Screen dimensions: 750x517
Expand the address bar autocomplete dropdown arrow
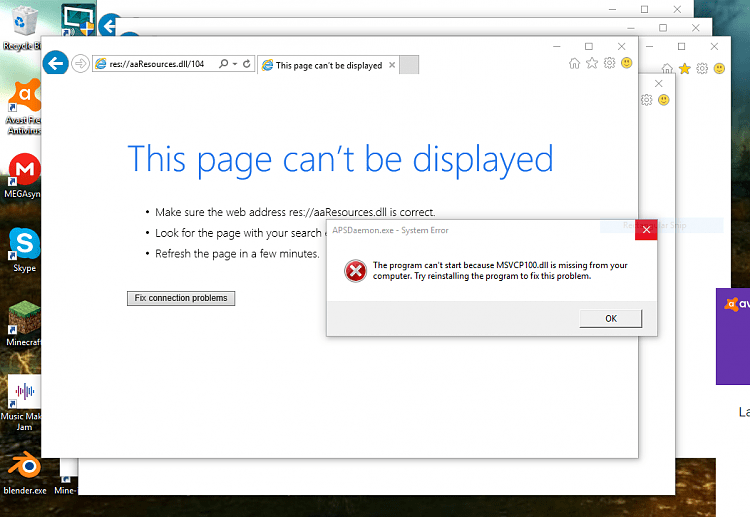[x=234, y=64]
